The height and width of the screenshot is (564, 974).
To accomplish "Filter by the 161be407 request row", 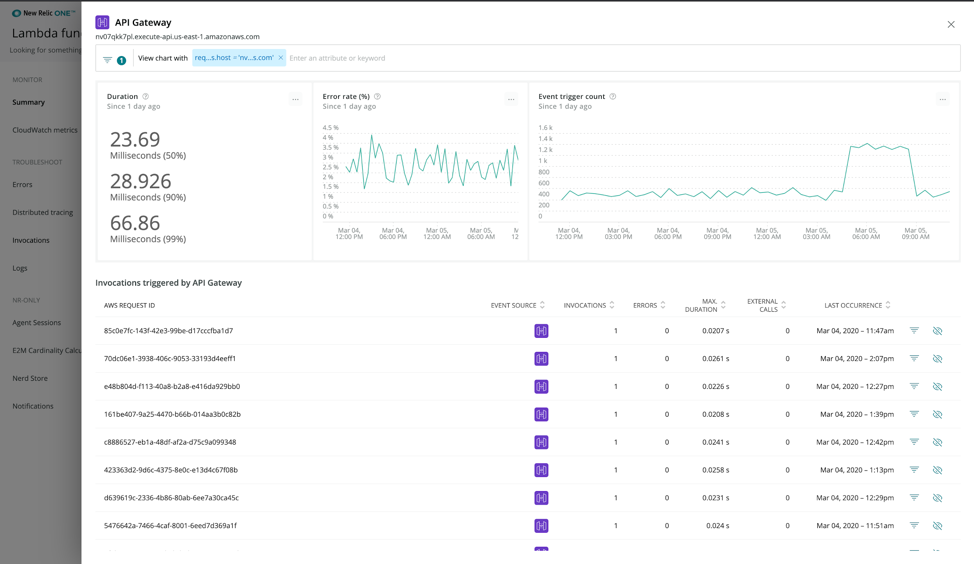I will (x=914, y=414).
